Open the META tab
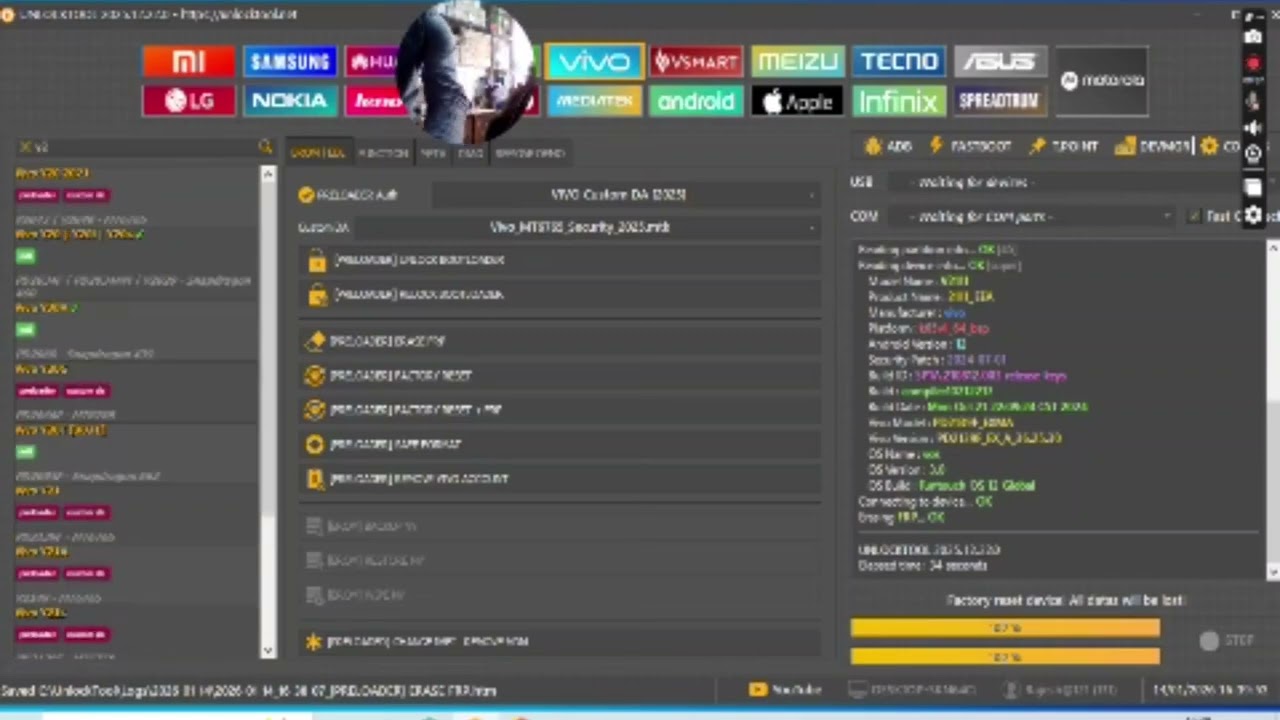This screenshot has height=720, width=1280. (x=433, y=153)
